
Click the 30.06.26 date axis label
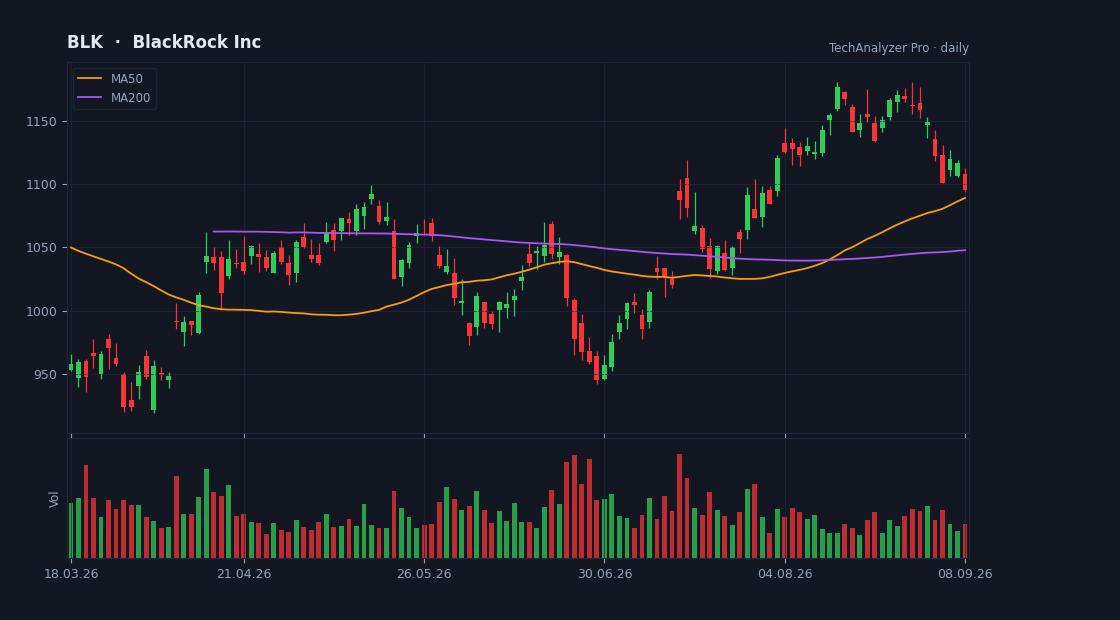[x=604, y=574]
